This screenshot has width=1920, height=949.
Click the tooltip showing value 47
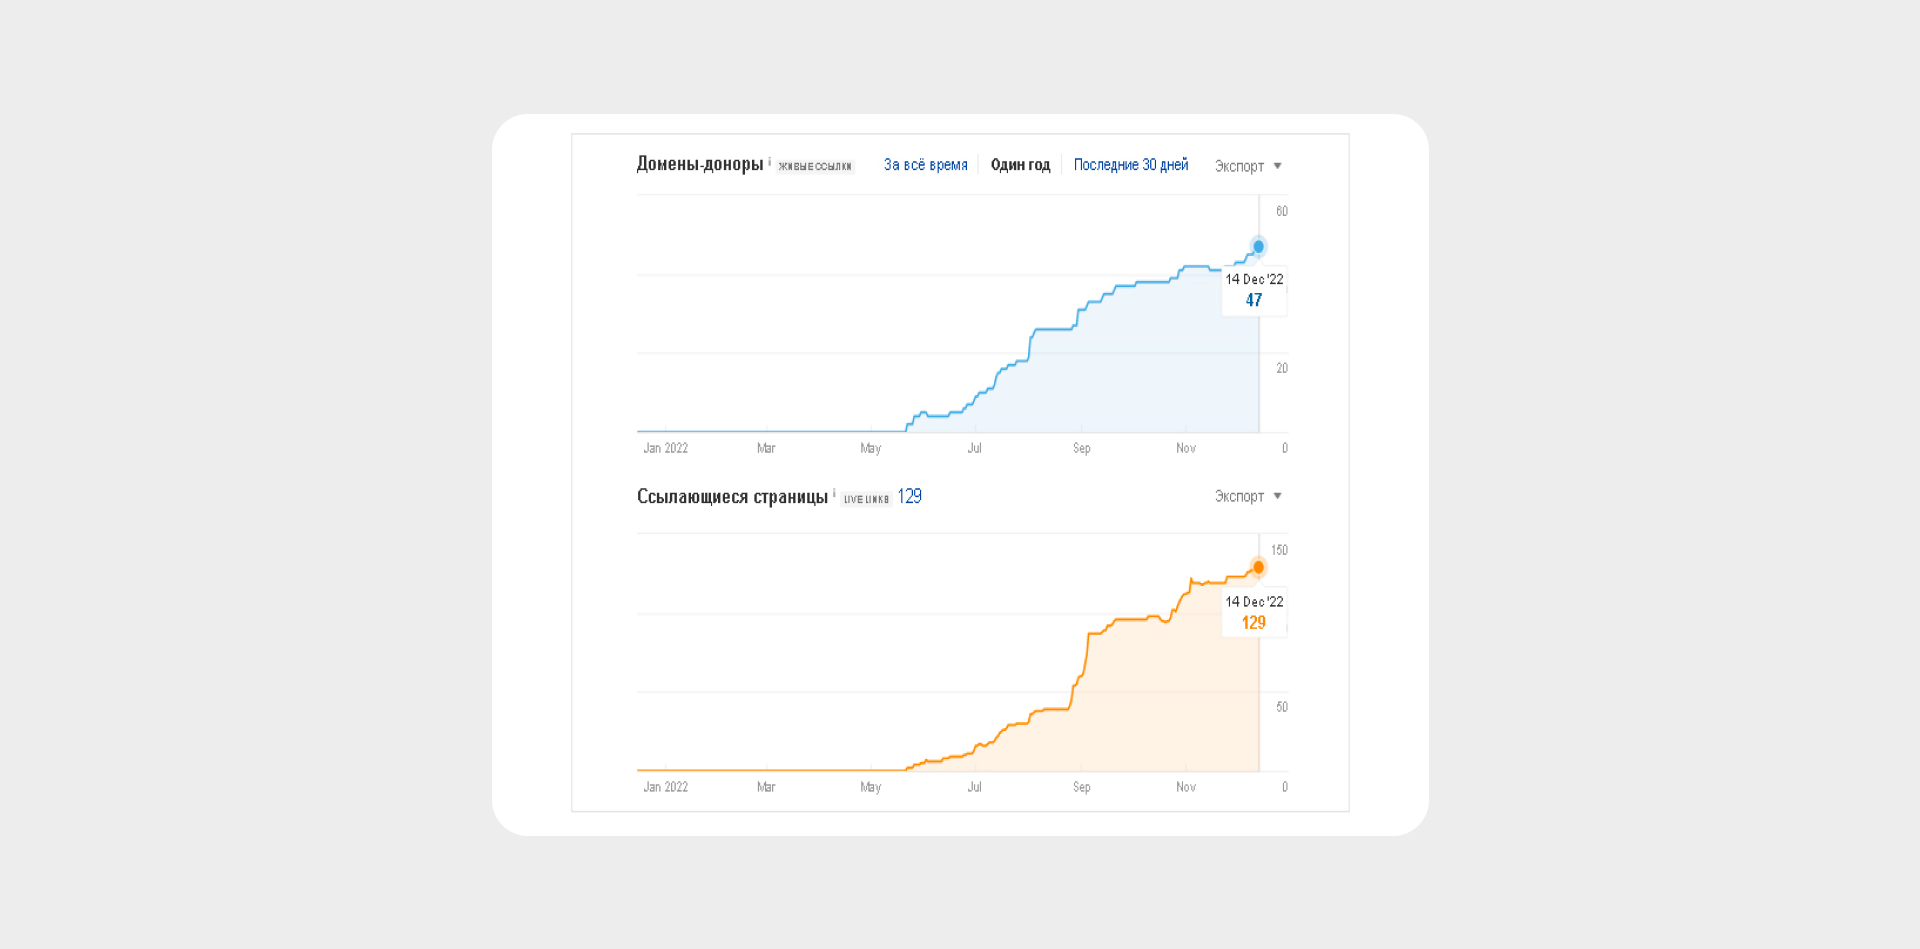pos(1254,290)
